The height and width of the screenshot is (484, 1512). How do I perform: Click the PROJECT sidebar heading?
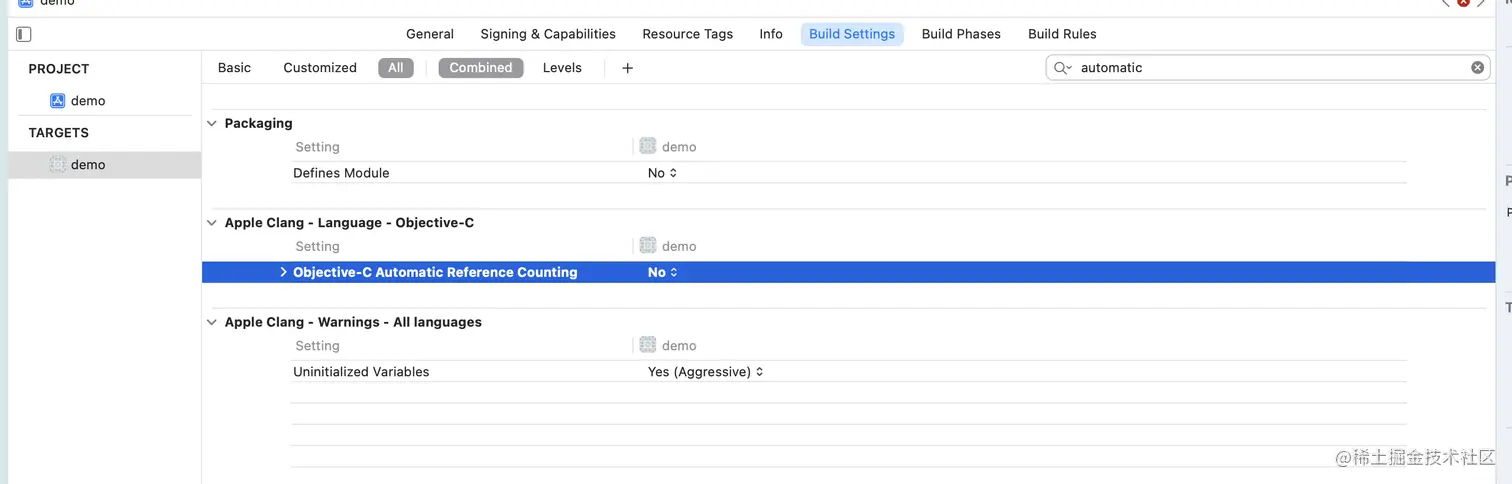point(59,69)
